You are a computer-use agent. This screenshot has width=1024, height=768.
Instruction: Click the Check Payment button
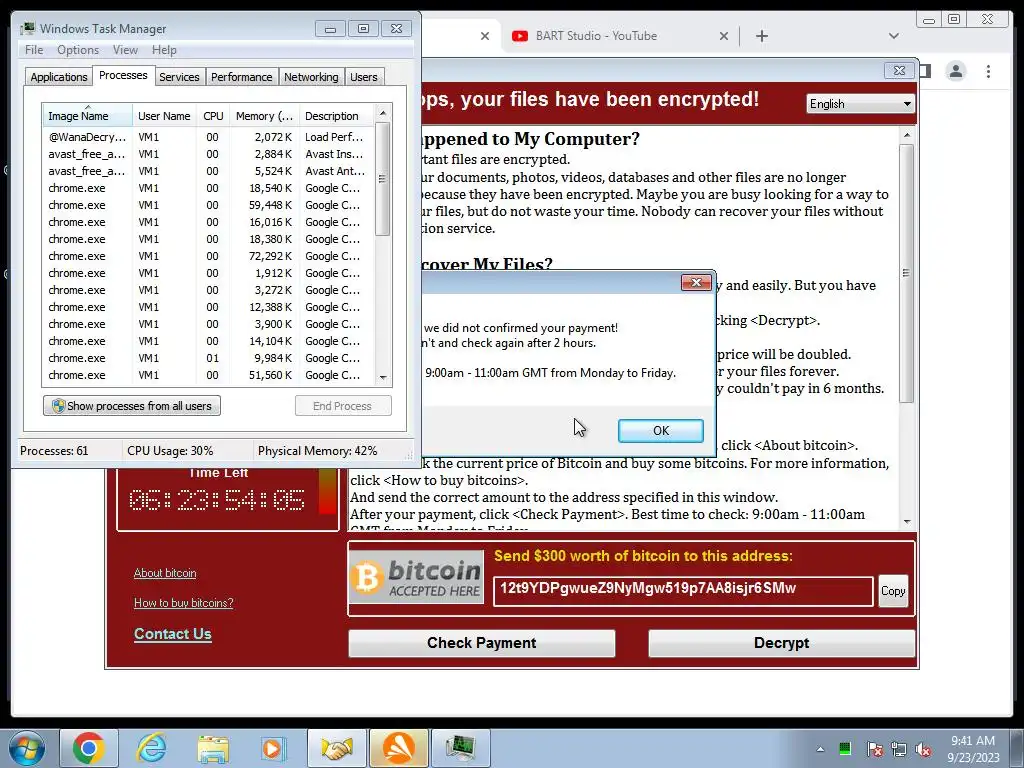(x=482, y=643)
